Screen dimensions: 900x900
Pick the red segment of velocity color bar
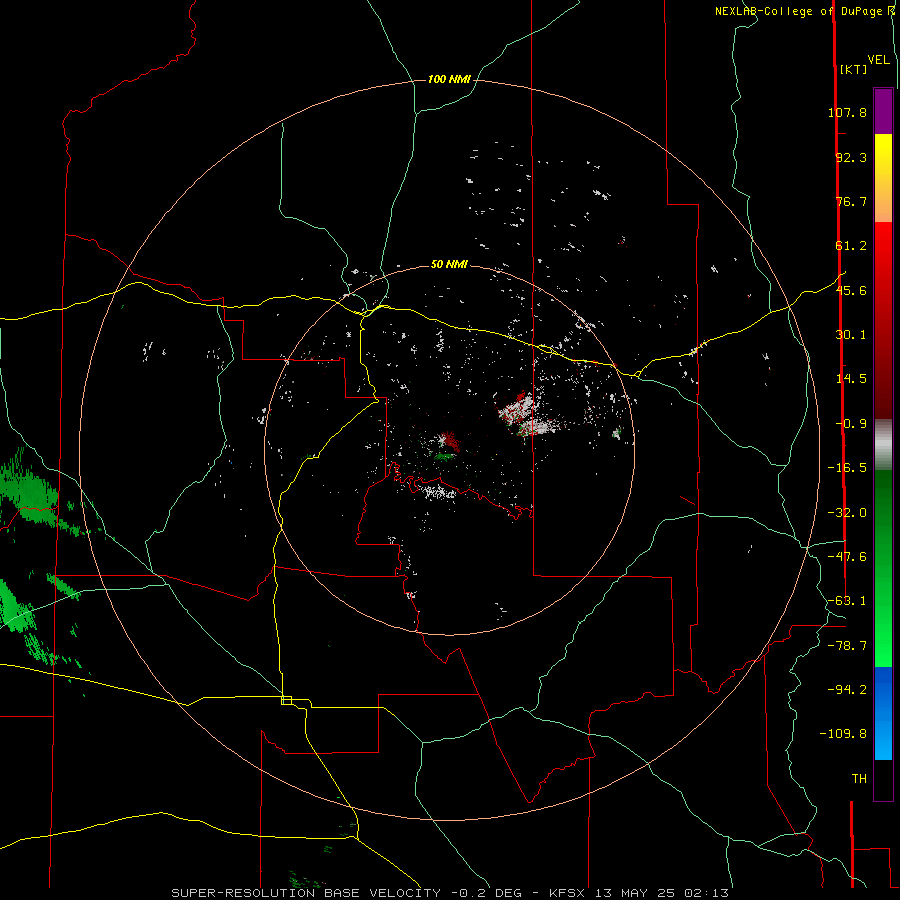pyautogui.click(x=883, y=320)
